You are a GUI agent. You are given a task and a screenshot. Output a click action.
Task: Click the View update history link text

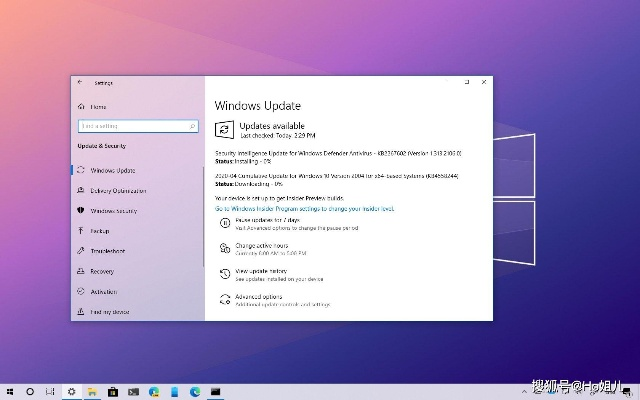(261, 271)
